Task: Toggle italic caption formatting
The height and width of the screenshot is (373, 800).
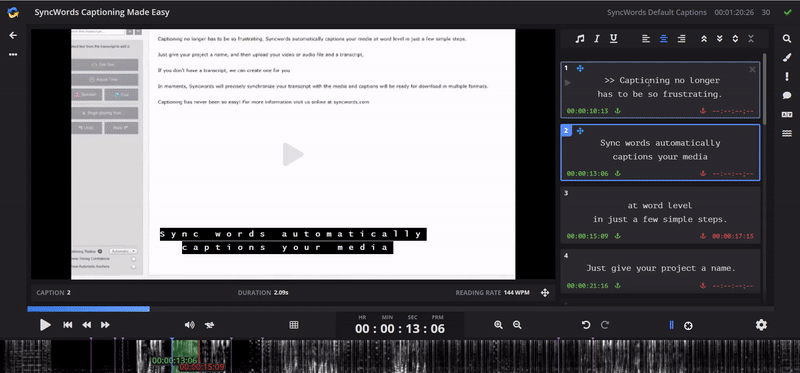Action: tap(596, 39)
